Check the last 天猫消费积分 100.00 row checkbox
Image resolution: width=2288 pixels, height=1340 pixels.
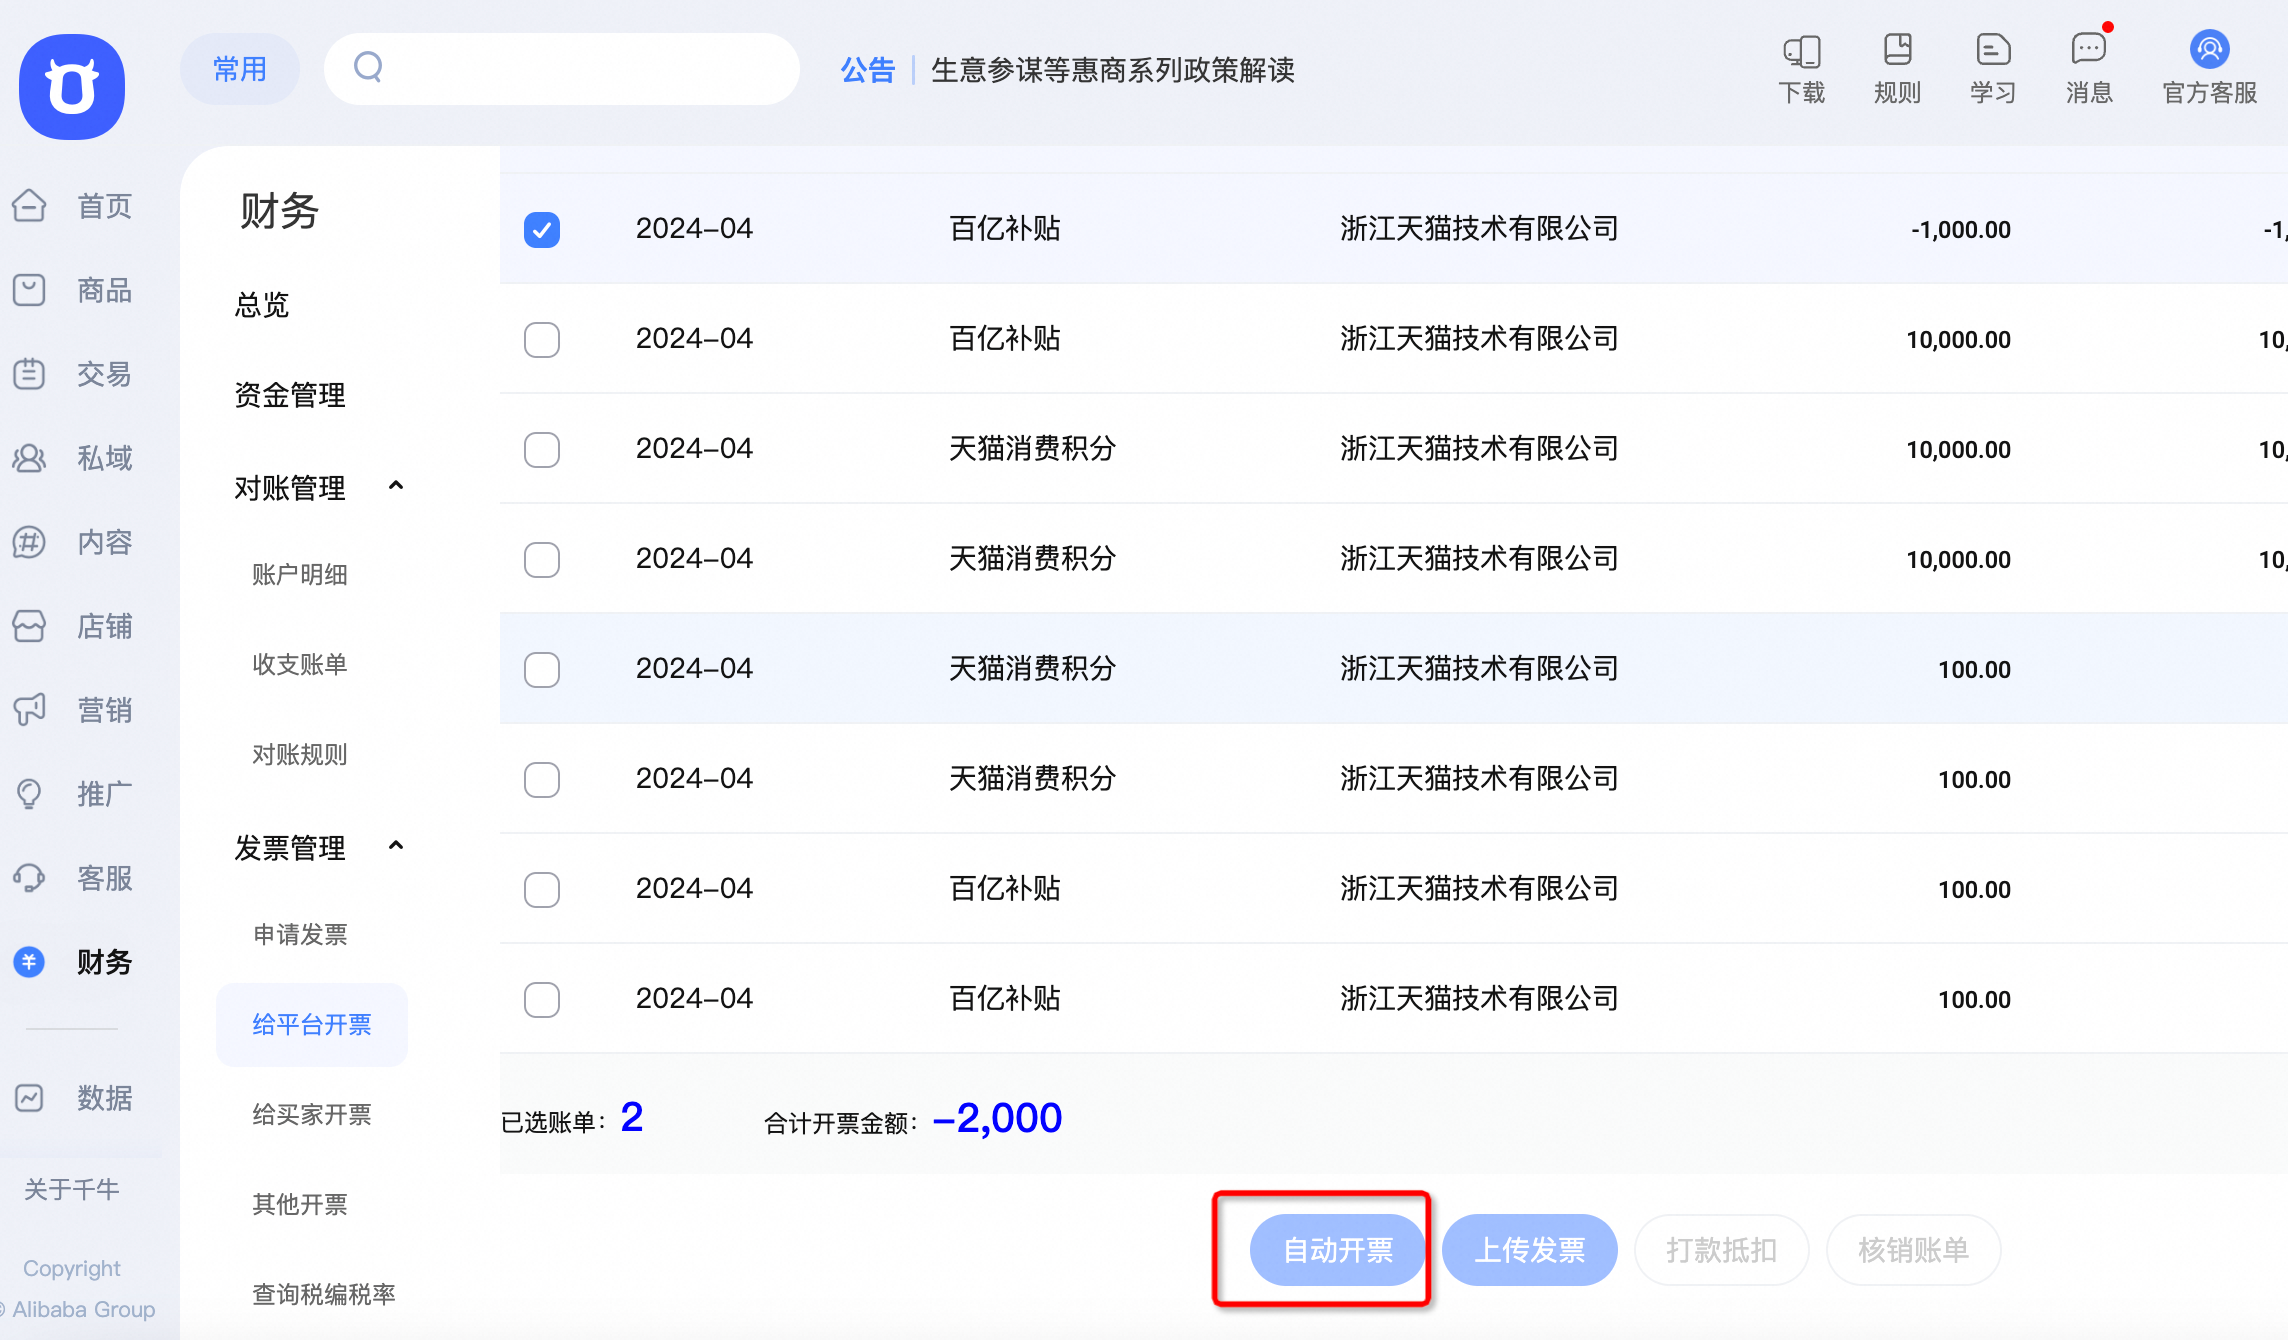[542, 780]
